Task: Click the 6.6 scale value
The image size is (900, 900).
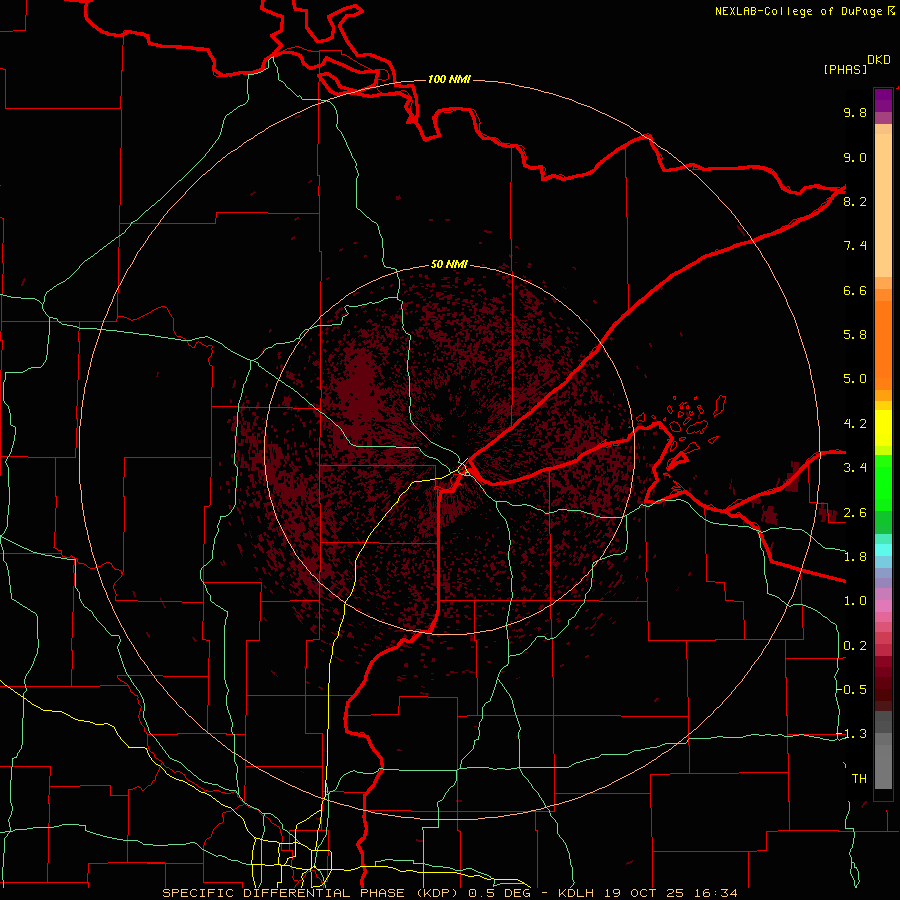Action: [855, 290]
